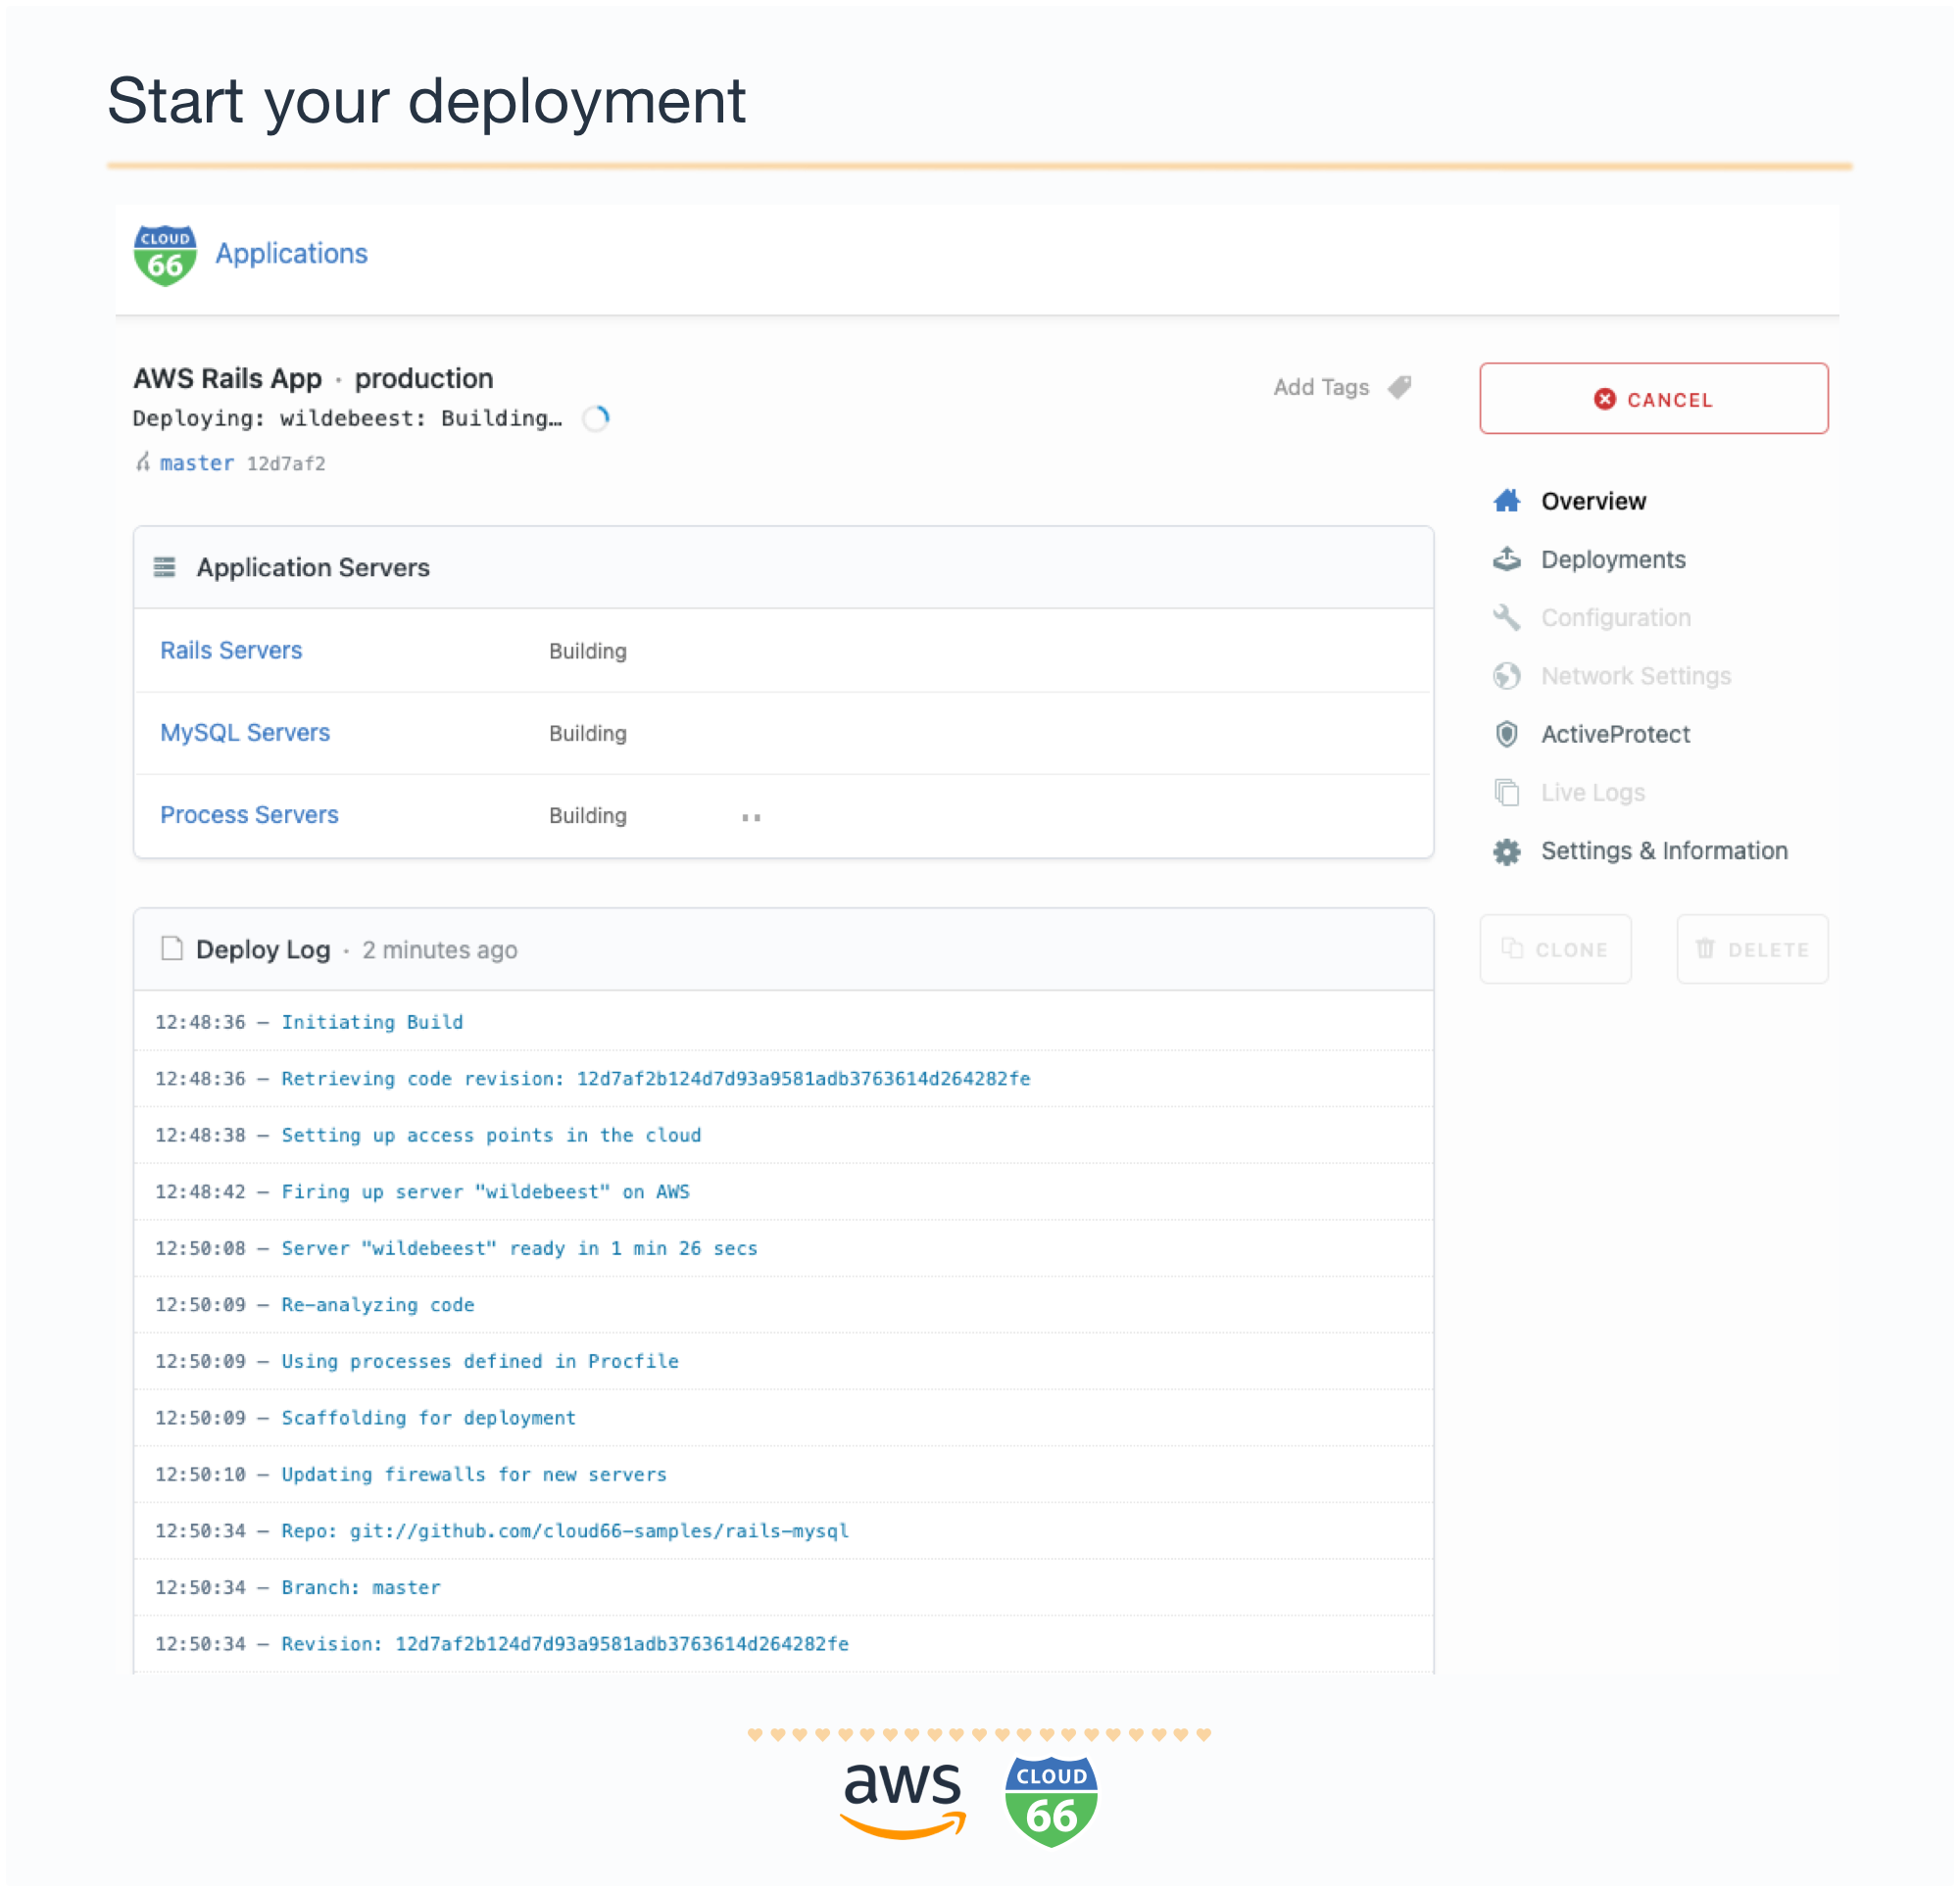Click the Add Tags label
This screenshot has height=1892, width=1960.
(1320, 387)
